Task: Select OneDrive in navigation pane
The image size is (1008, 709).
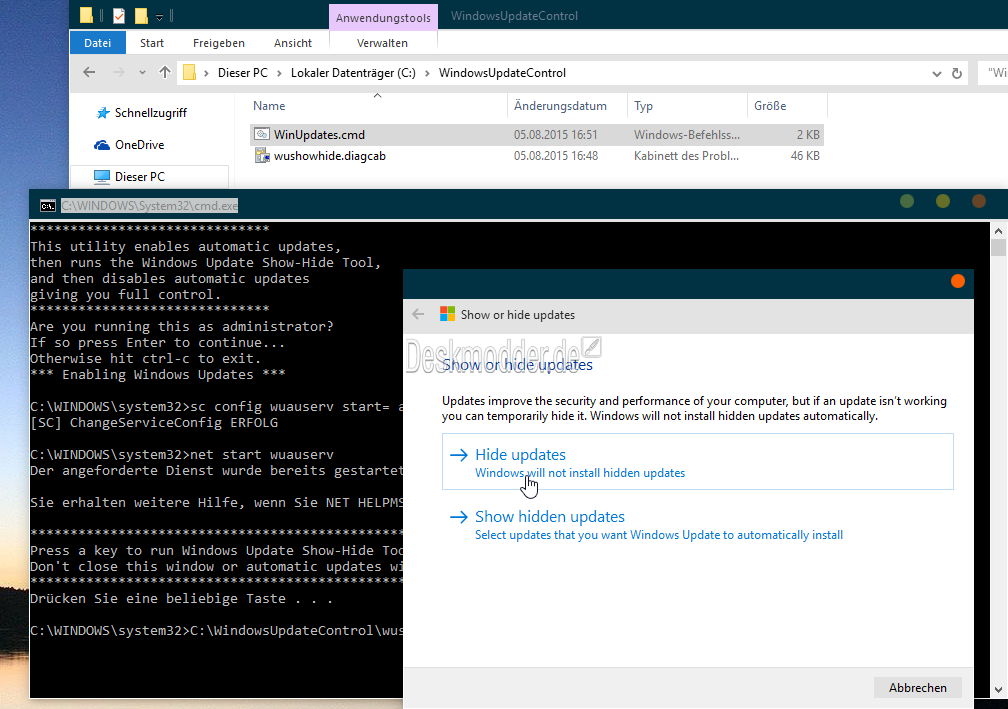Action: tap(140, 145)
